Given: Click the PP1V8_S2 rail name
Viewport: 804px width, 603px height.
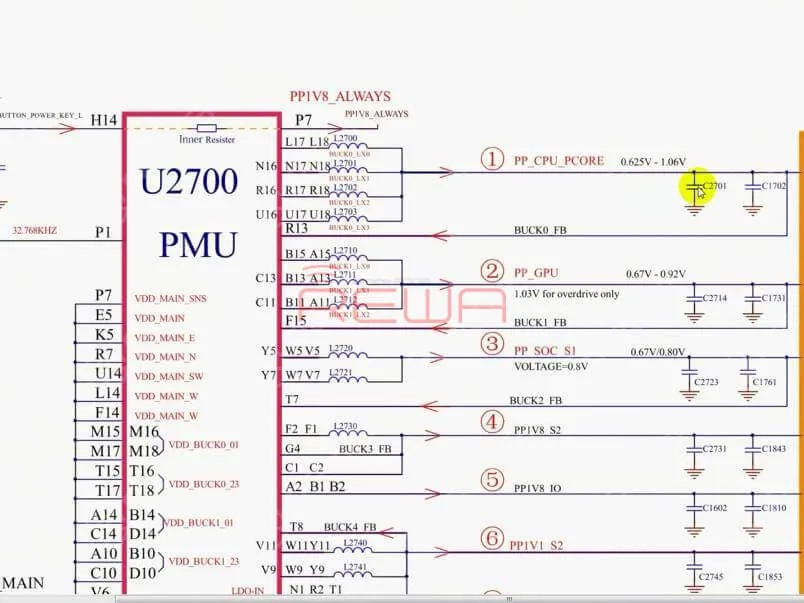Looking at the screenshot, I should [x=537, y=430].
